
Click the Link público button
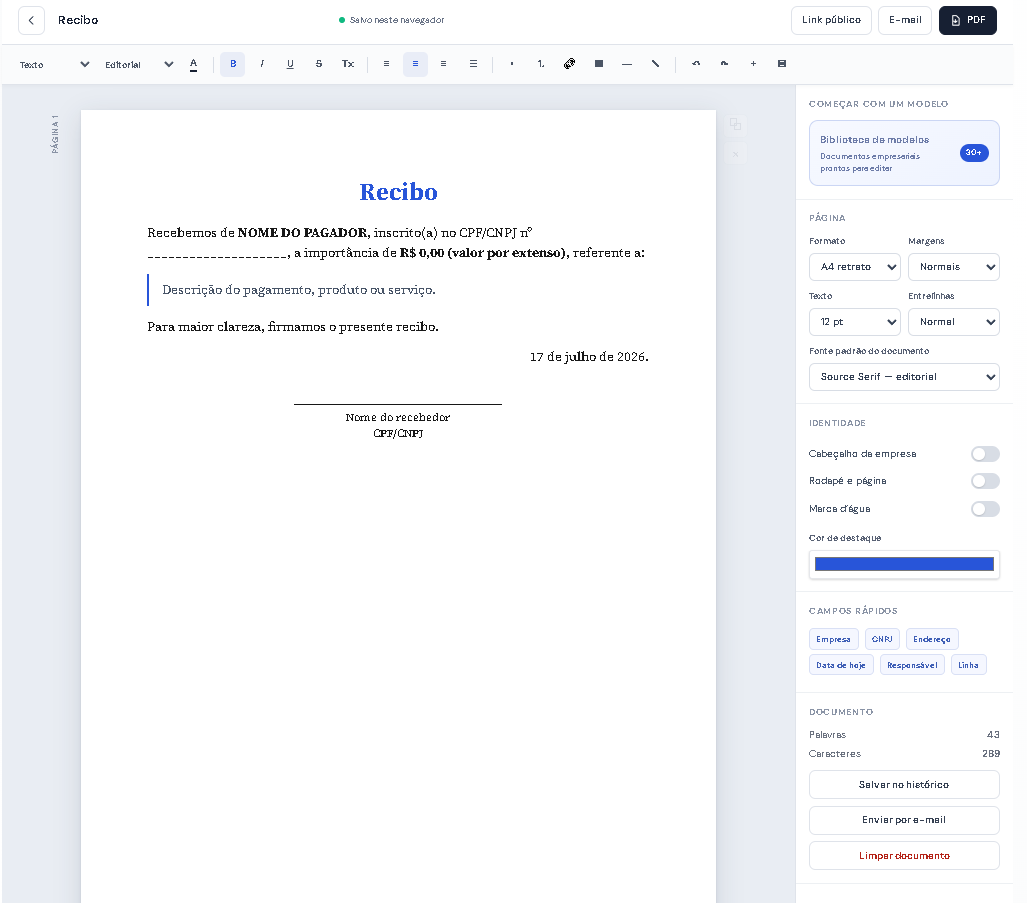click(831, 20)
